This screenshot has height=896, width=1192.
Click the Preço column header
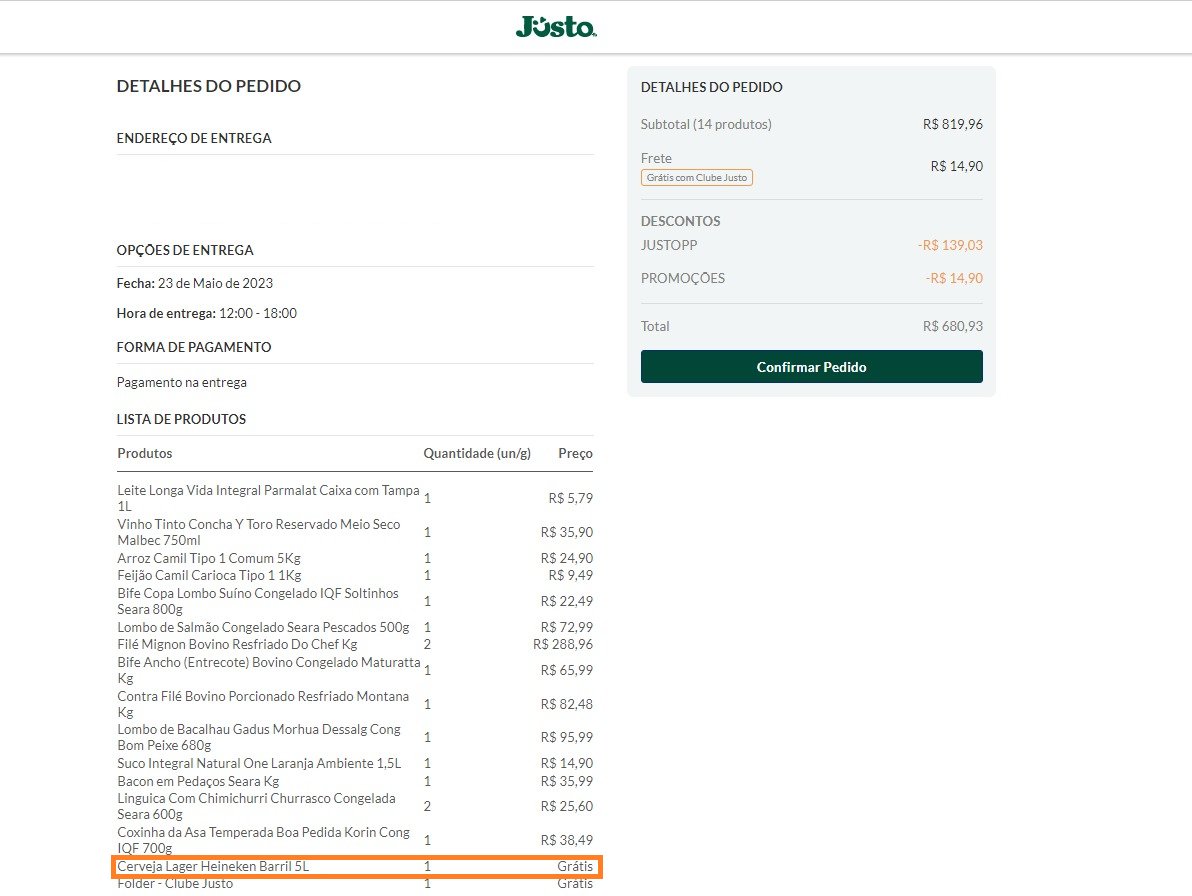tap(575, 453)
